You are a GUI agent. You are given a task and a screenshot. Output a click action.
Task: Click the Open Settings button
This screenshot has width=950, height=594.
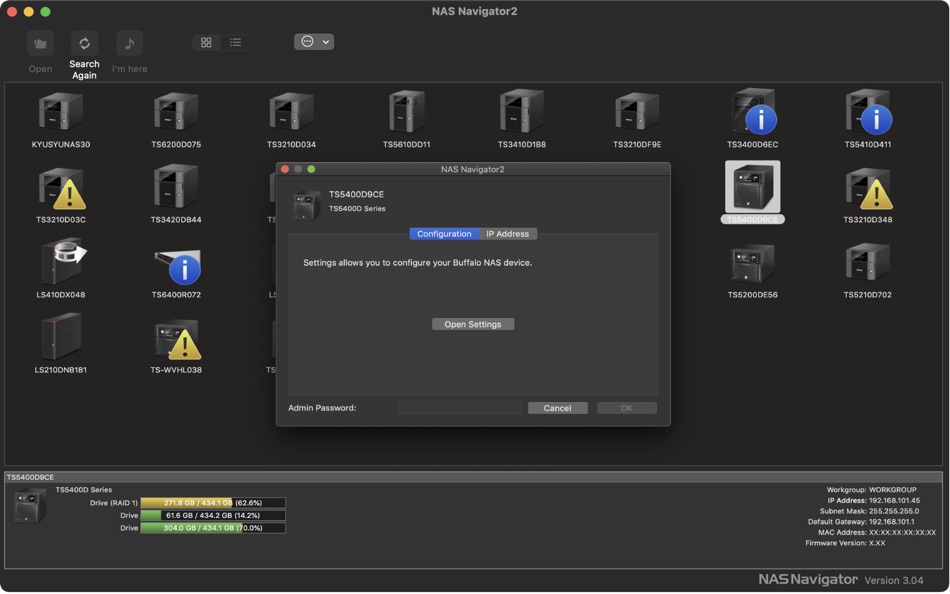pos(473,324)
